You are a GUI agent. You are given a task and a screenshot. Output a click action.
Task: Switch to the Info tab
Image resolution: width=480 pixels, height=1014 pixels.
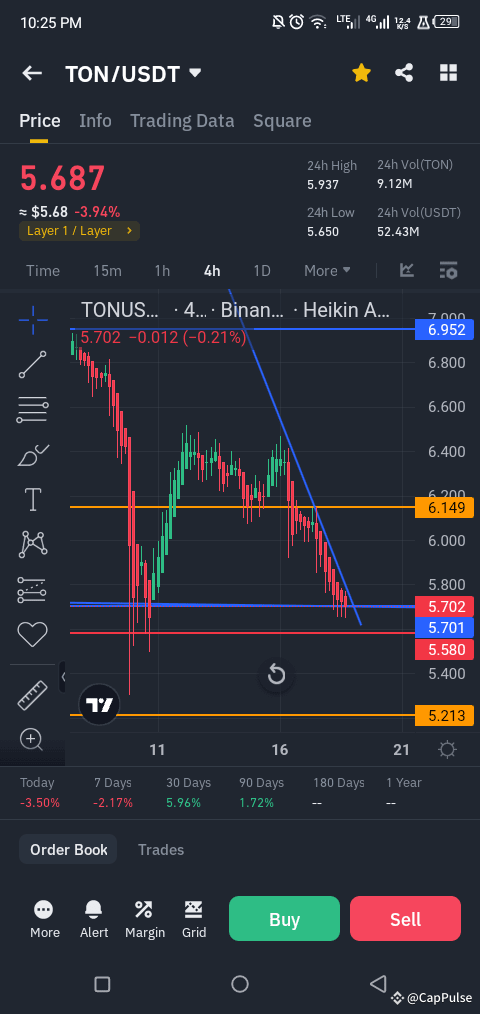95,121
